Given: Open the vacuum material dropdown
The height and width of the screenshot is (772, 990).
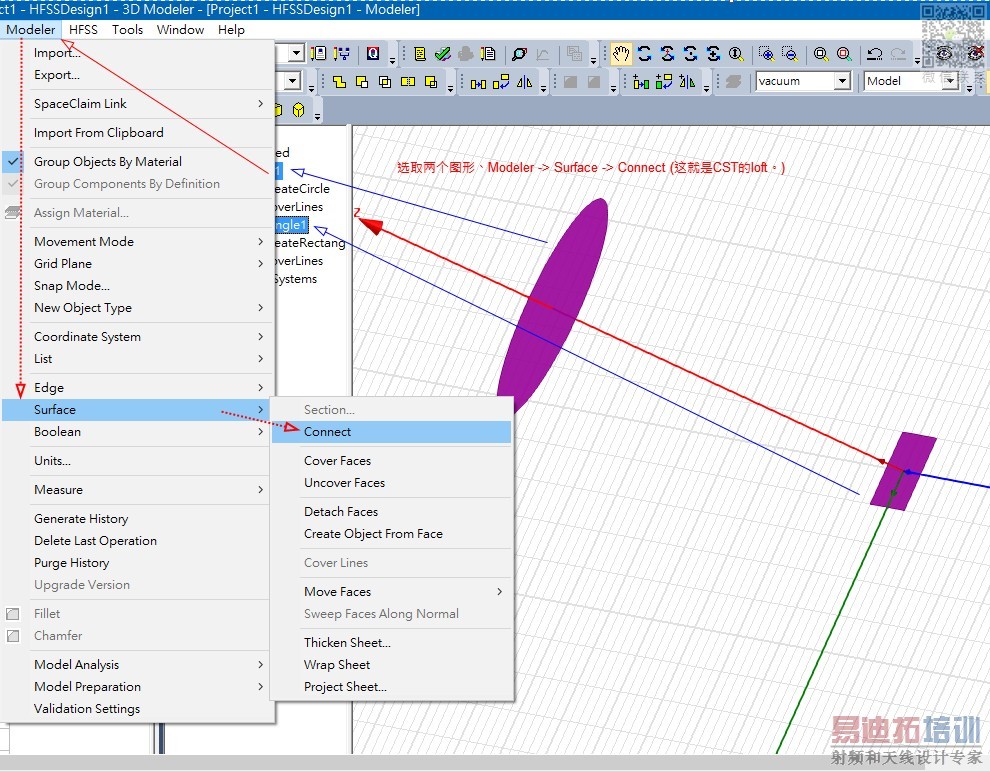Looking at the screenshot, I should [x=842, y=81].
